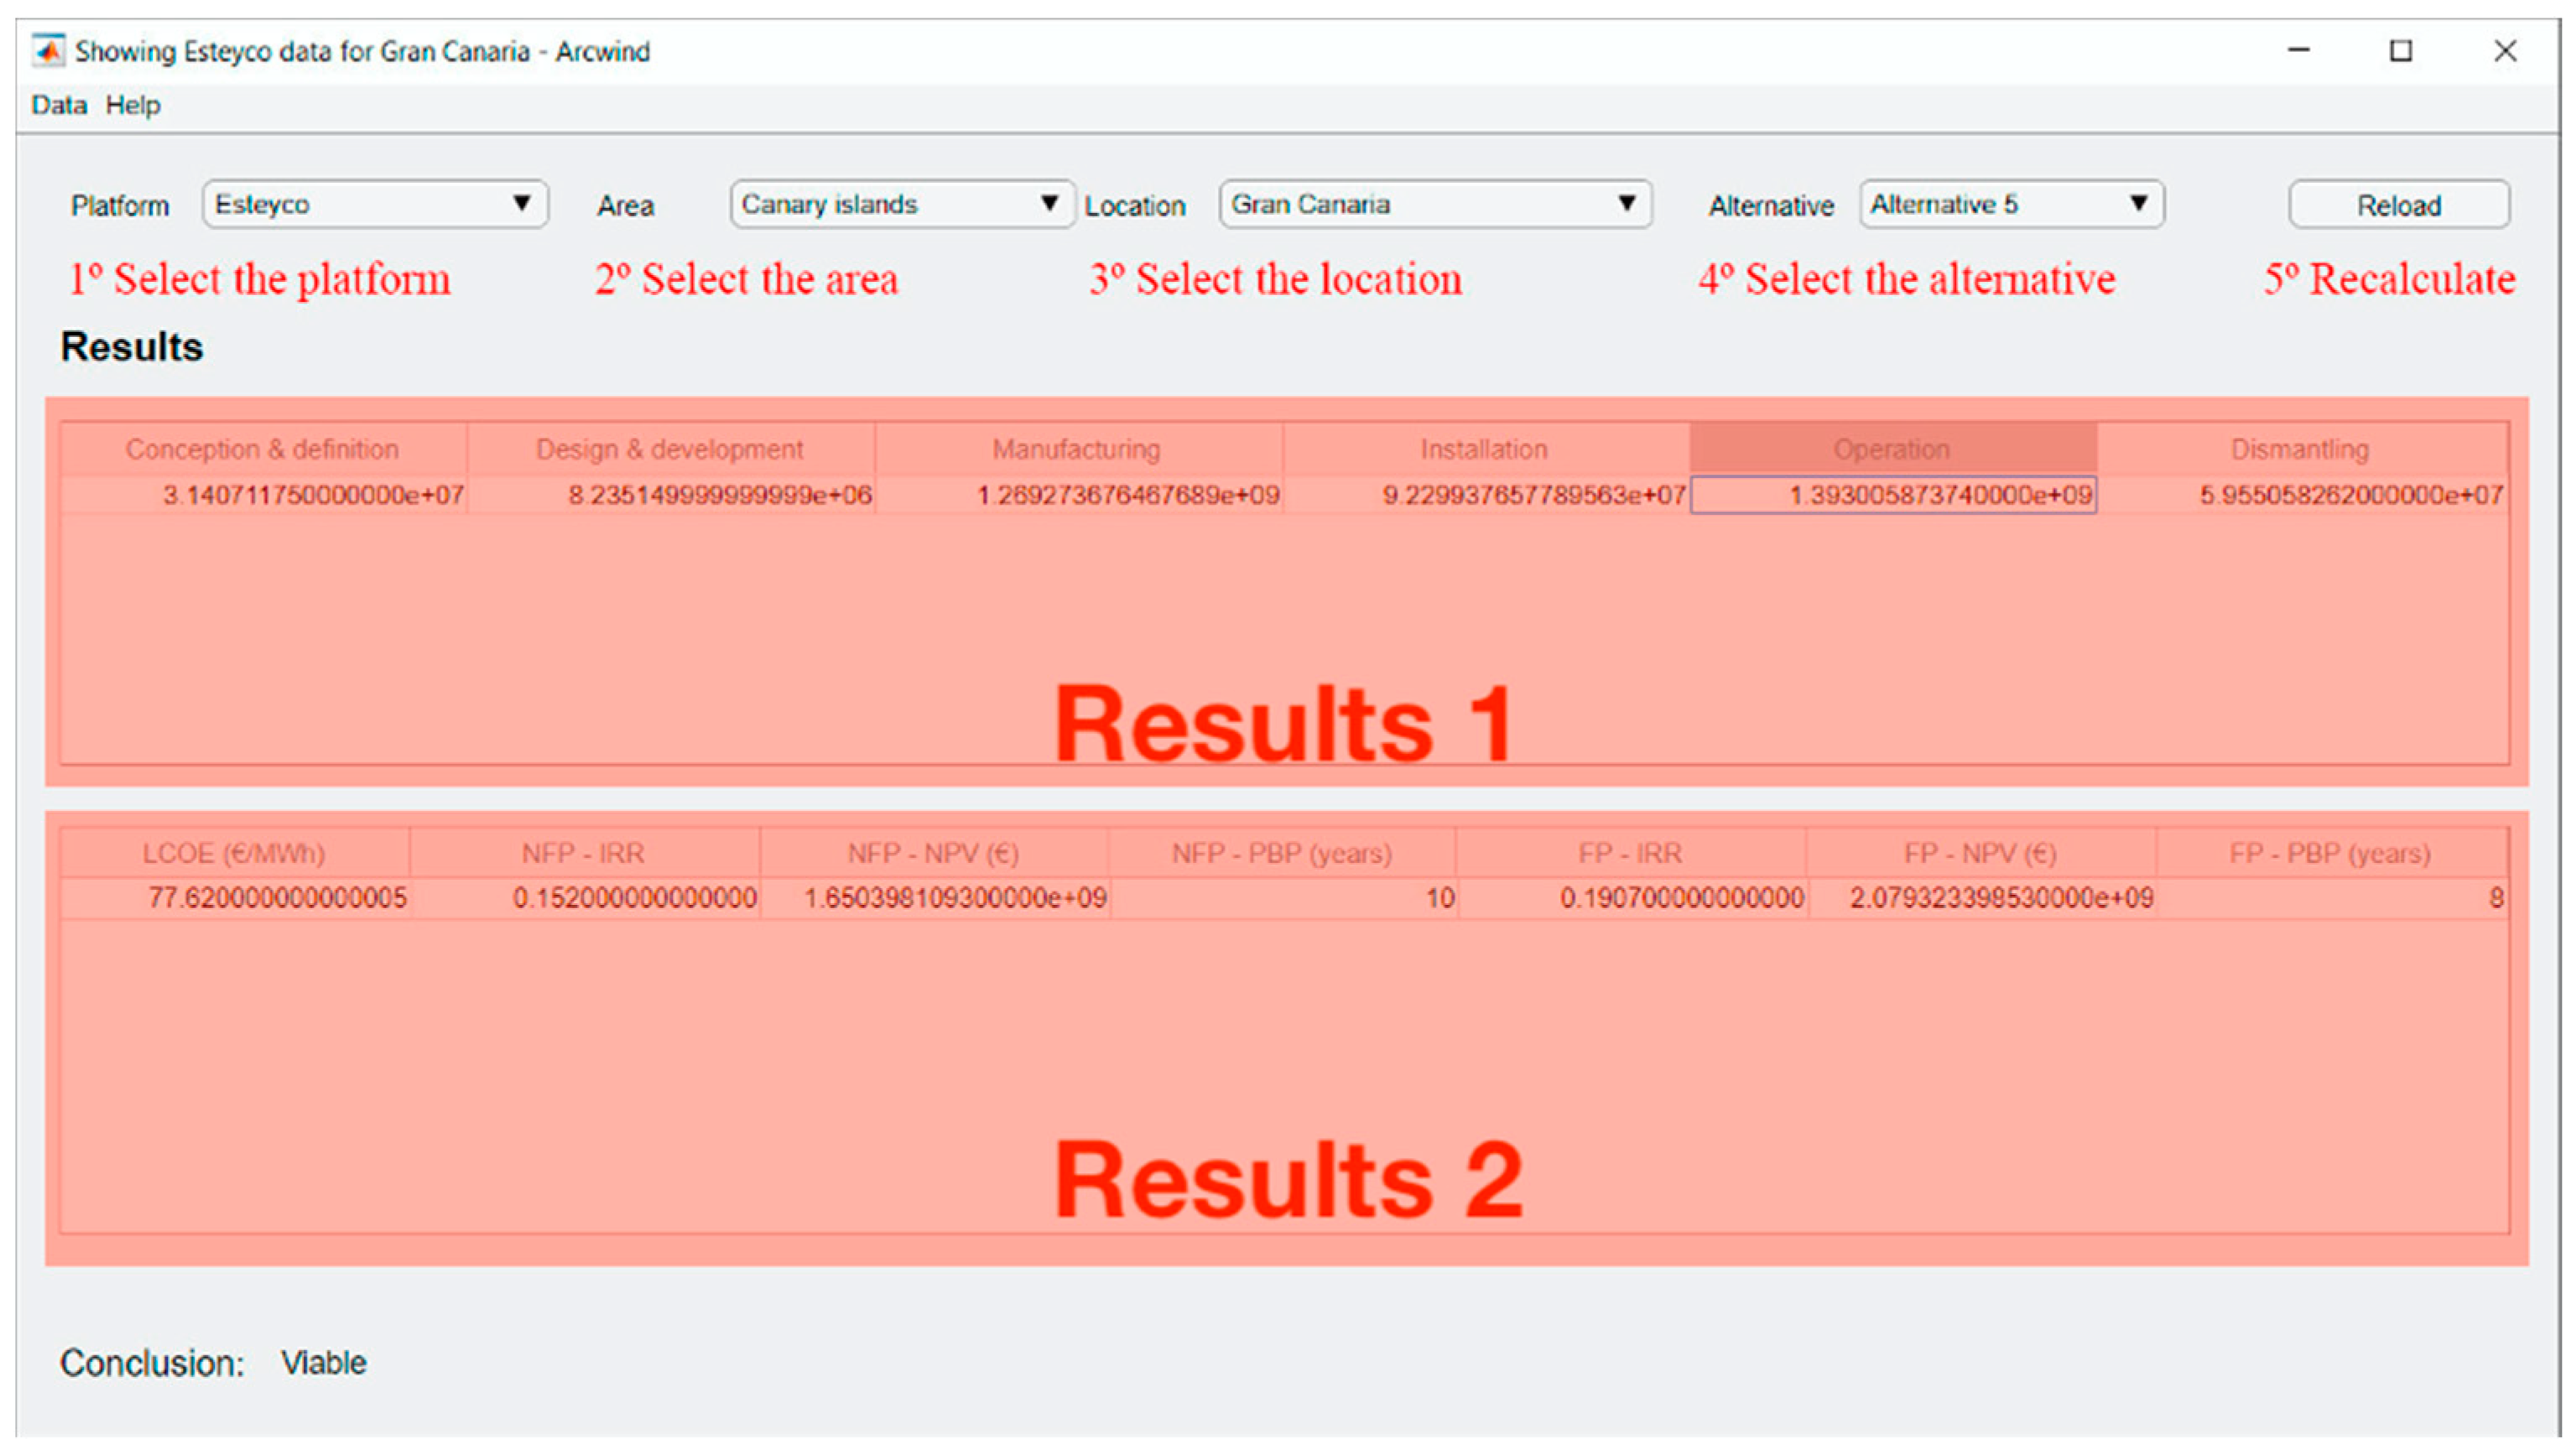
Task: Click the Dismantling cost value cell
Action: pyautogui.click(x=2300, y=495)
